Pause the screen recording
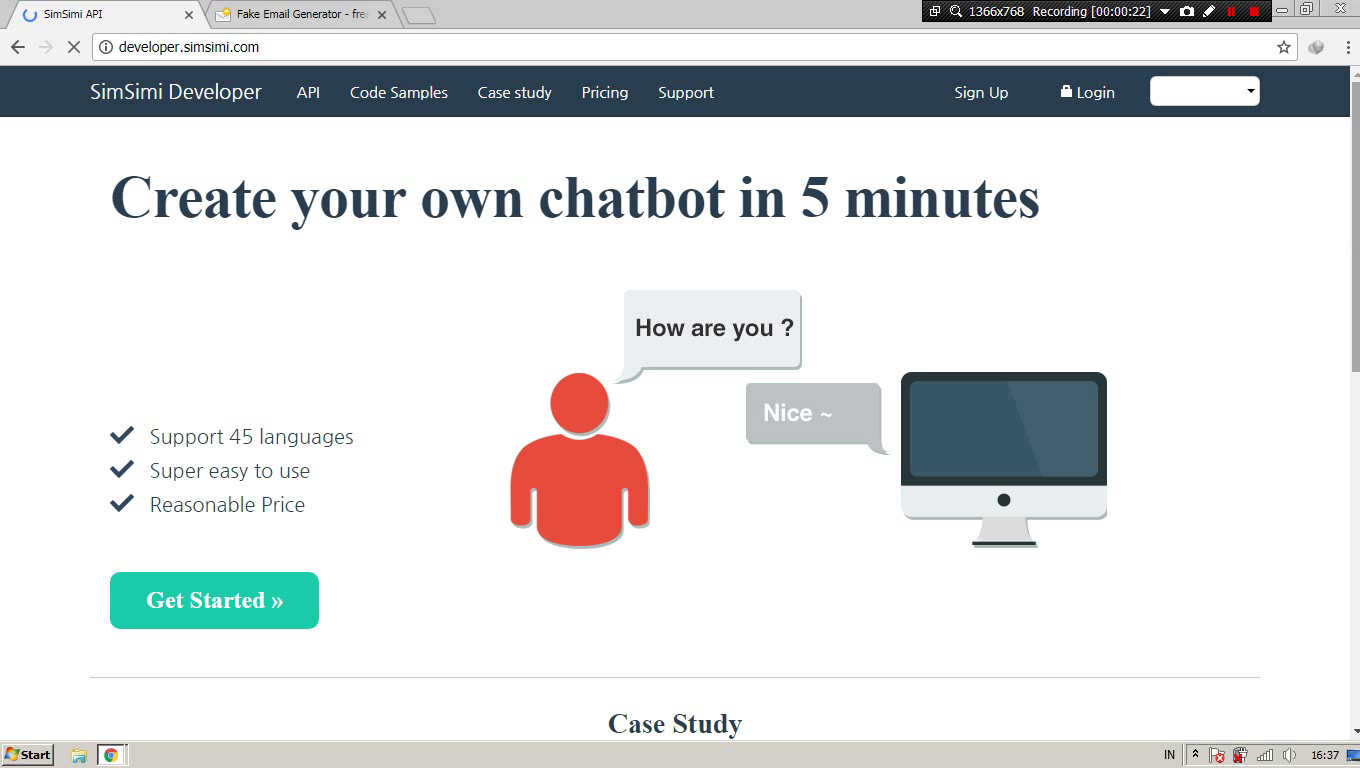Image resolution: width=1360 pixels, height=768 pixels. pos(1231,11)
